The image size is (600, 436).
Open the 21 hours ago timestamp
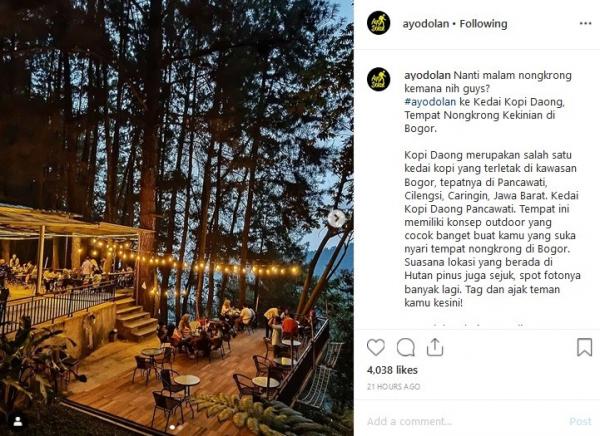pos(393,387)
